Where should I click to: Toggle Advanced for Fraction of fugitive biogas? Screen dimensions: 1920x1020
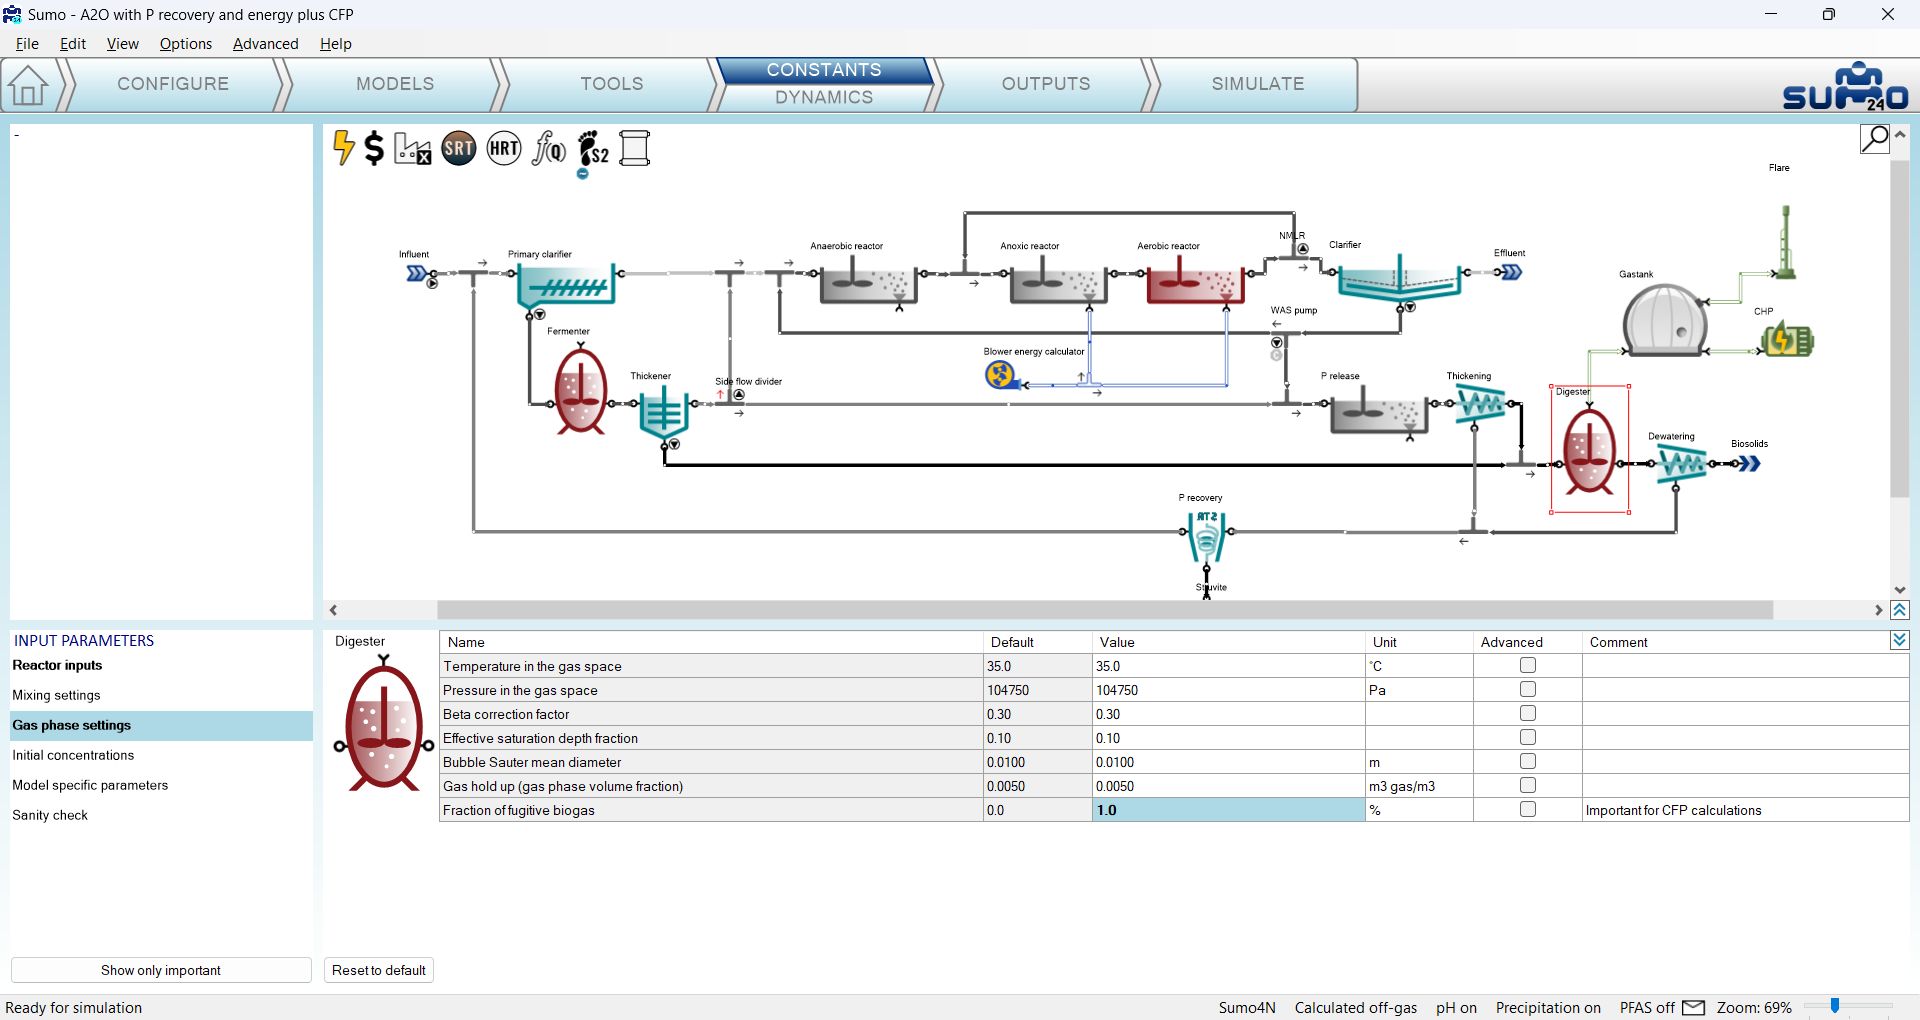tap(1527, 810)
